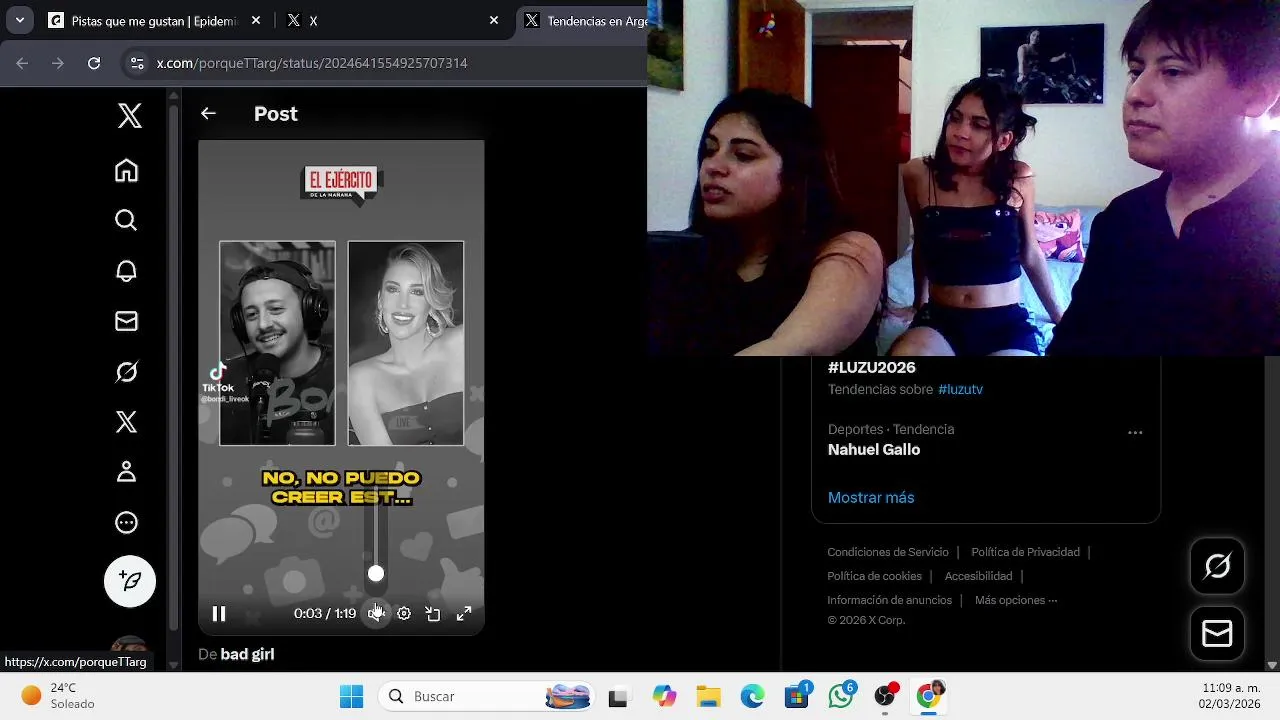The width and height of the screenshot is (1280, 720).
Task: Open Messages envelope in sidebar
Action: coord(126,321)
